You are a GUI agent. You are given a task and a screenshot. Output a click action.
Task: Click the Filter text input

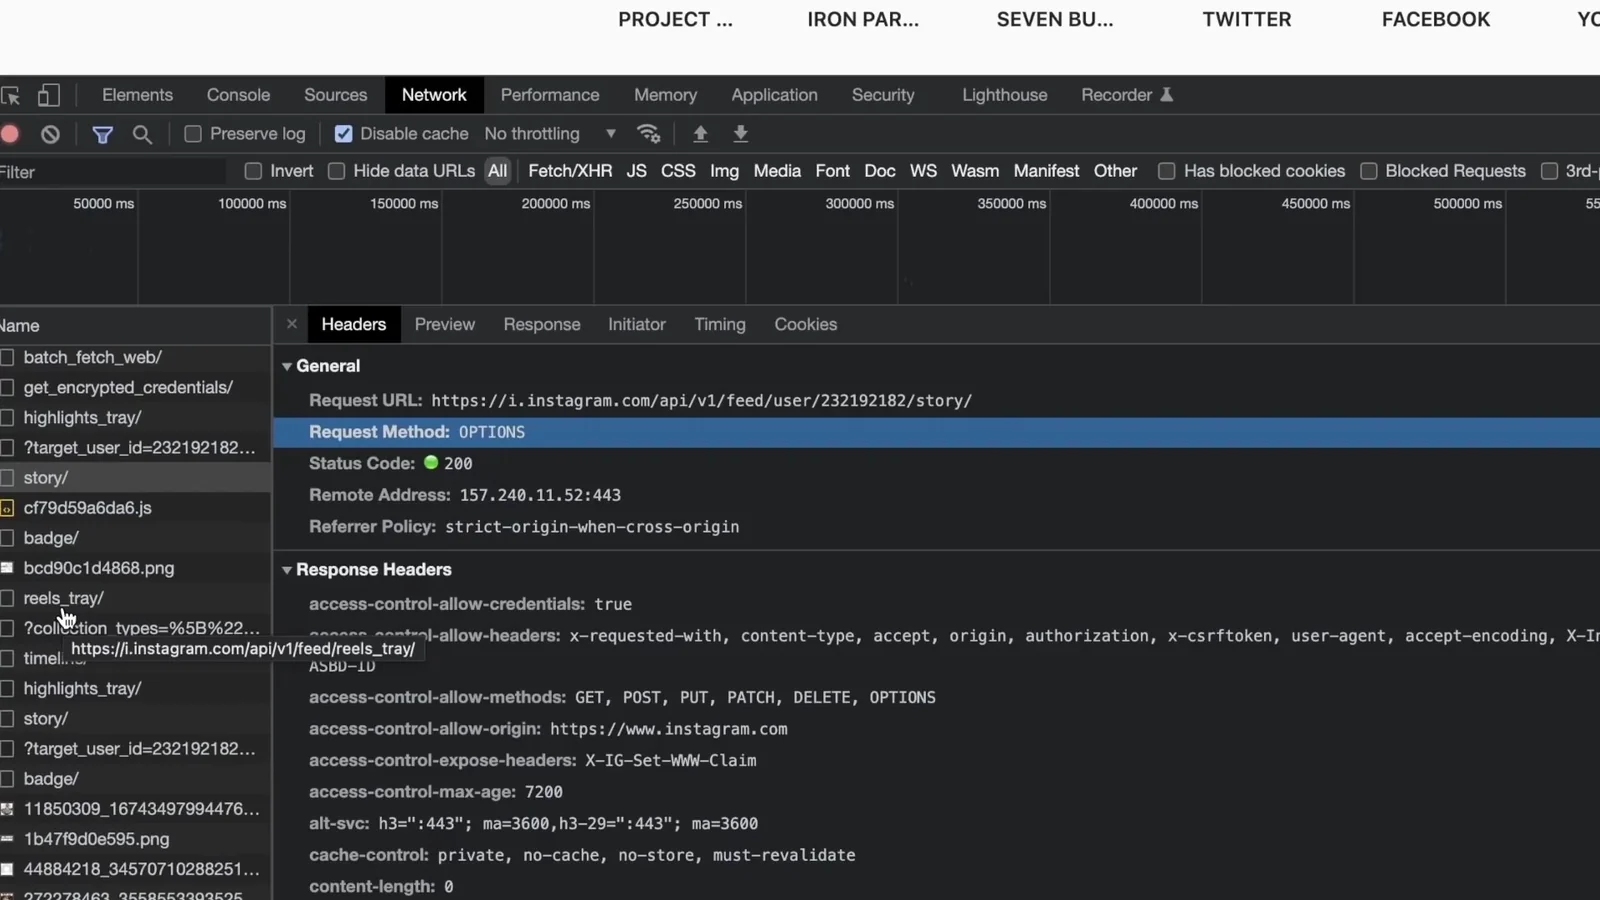pyautogui.click(x=112, y=172)
